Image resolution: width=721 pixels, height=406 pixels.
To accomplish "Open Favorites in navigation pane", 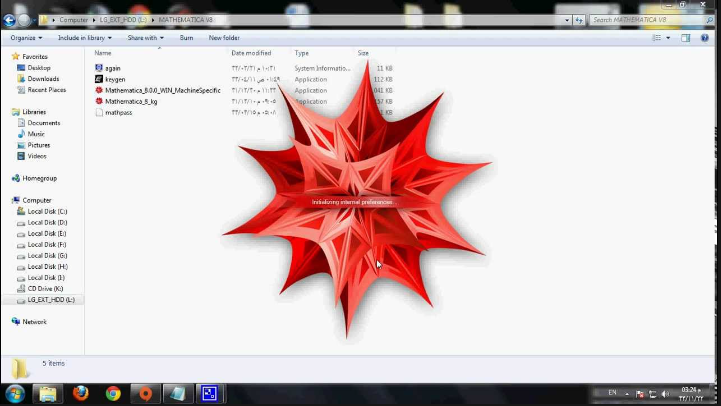I will [x=35, y=57].
